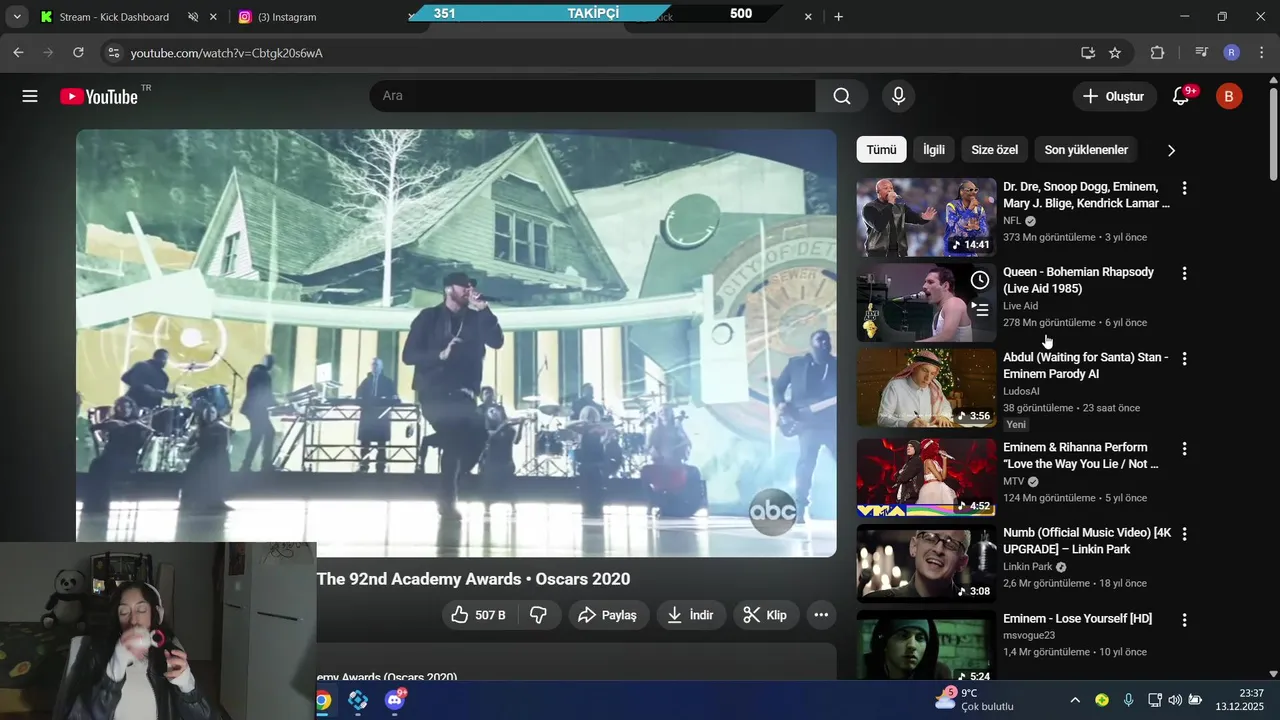The width and height of the screenshot is (1280, 720).
Task: Show more filter chips with right arrow
Action: [1171, 150]
